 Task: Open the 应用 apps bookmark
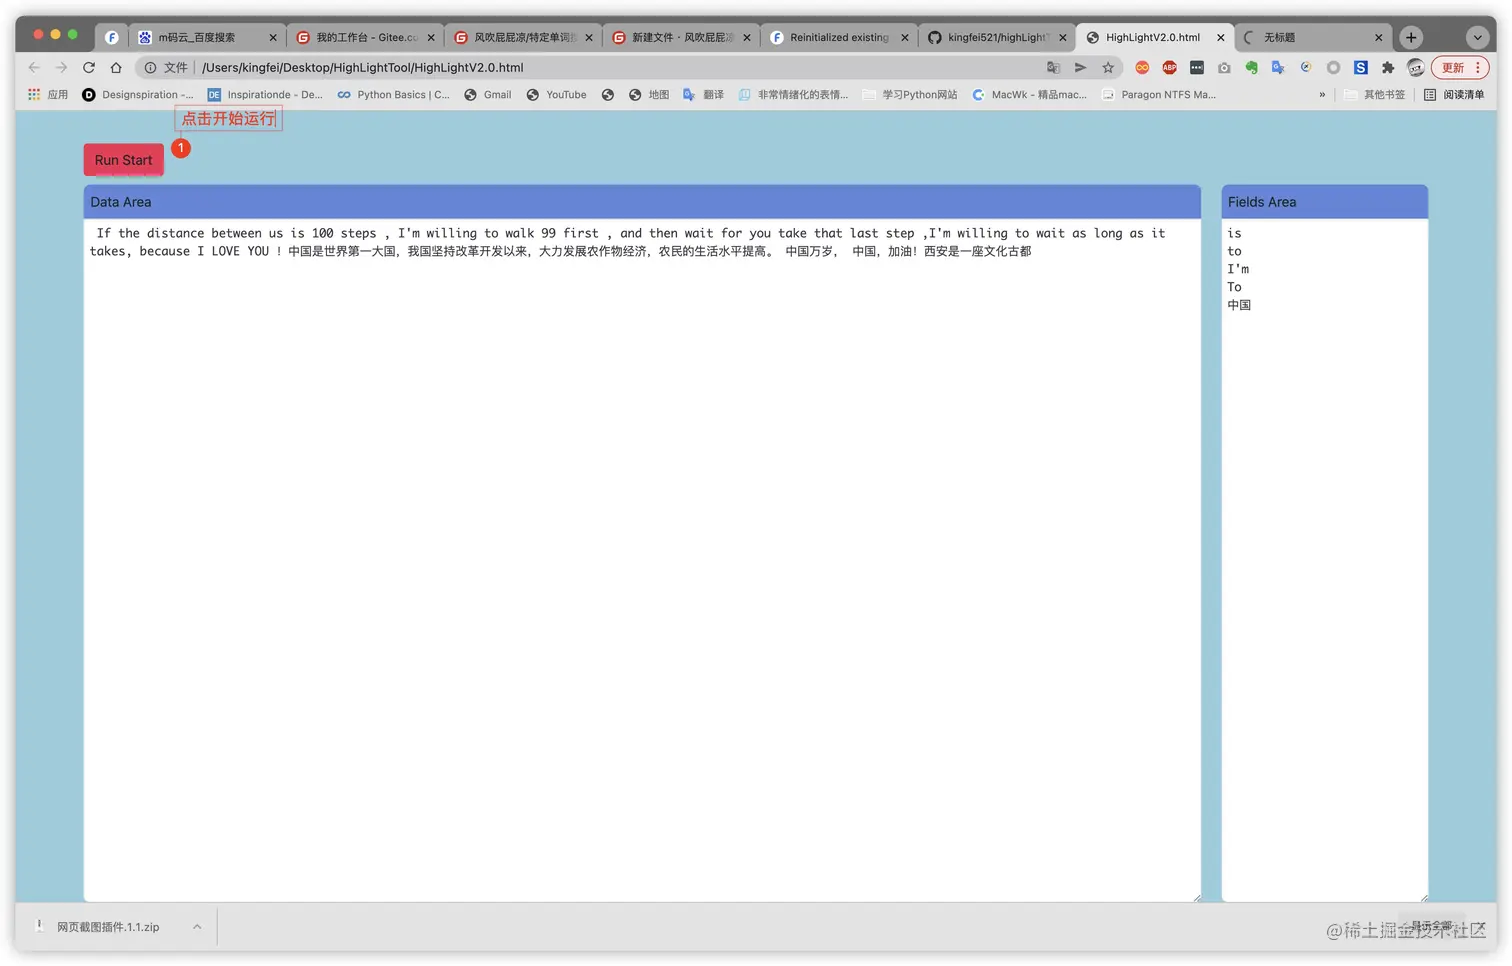[x=48, y=94]
